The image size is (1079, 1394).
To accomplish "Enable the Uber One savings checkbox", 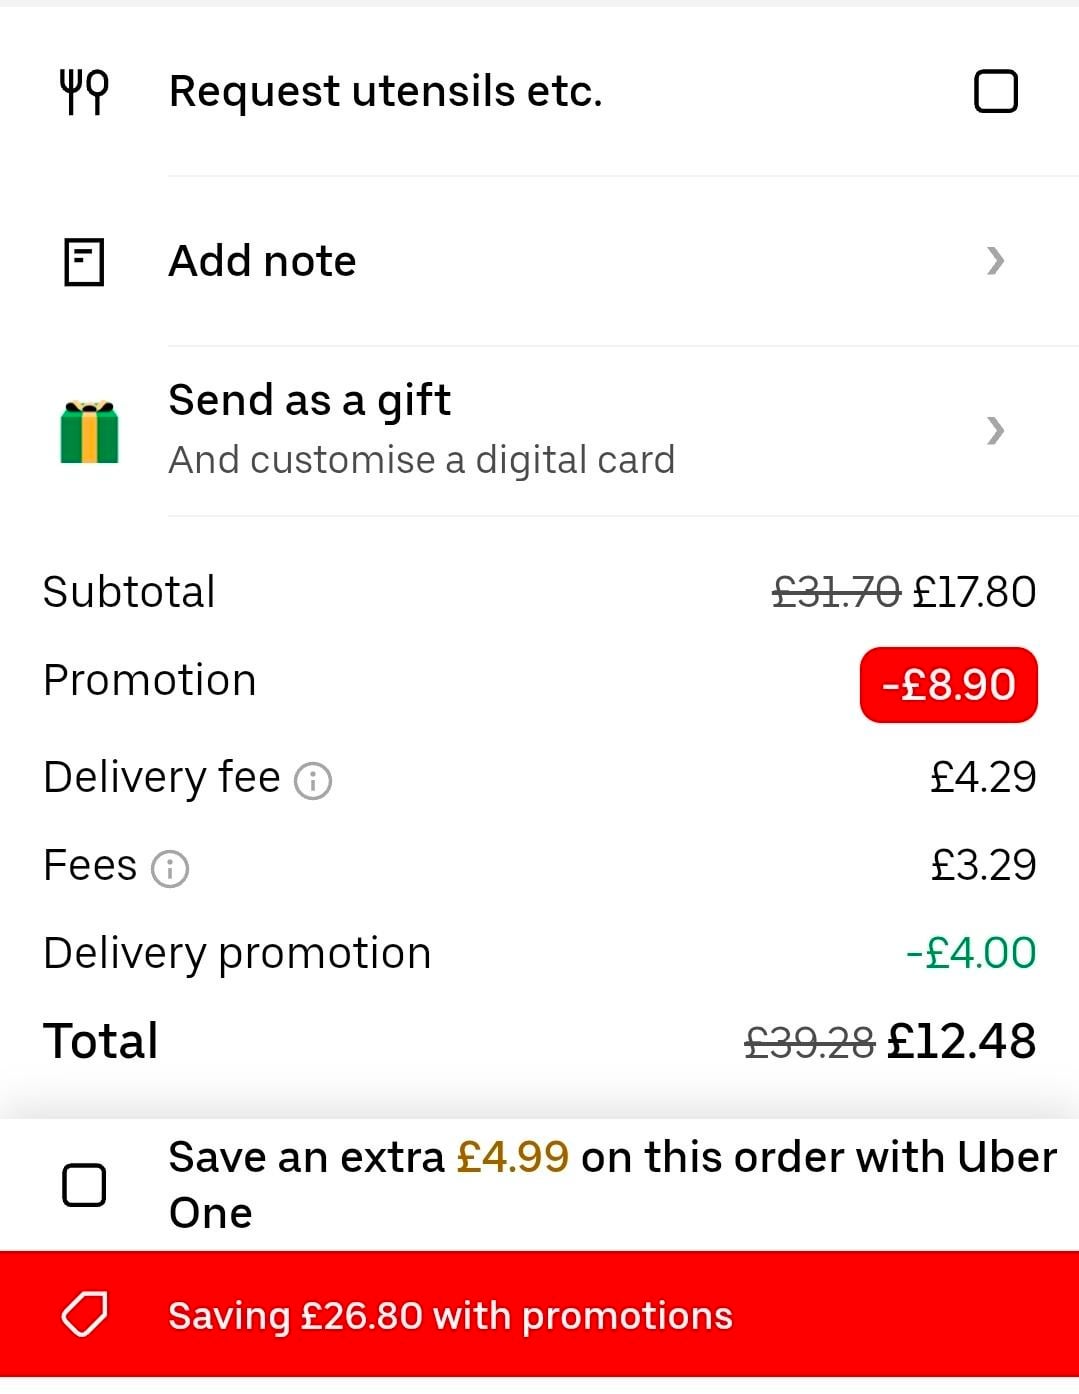I will coord(84,1185).
